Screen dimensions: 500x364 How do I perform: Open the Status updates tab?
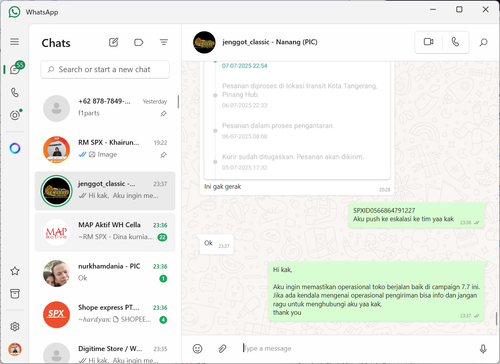pos(15,115)
